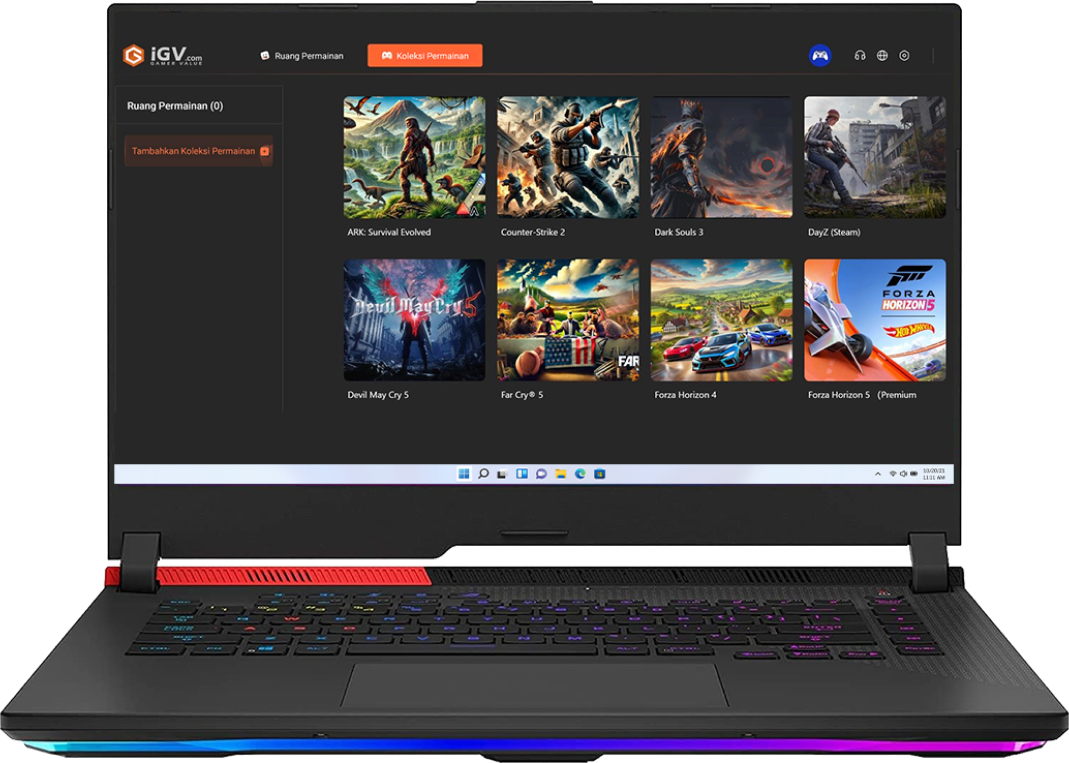Open the blue gamepad profile avatar
1069x763 pixels.
[x=819, y=56]
